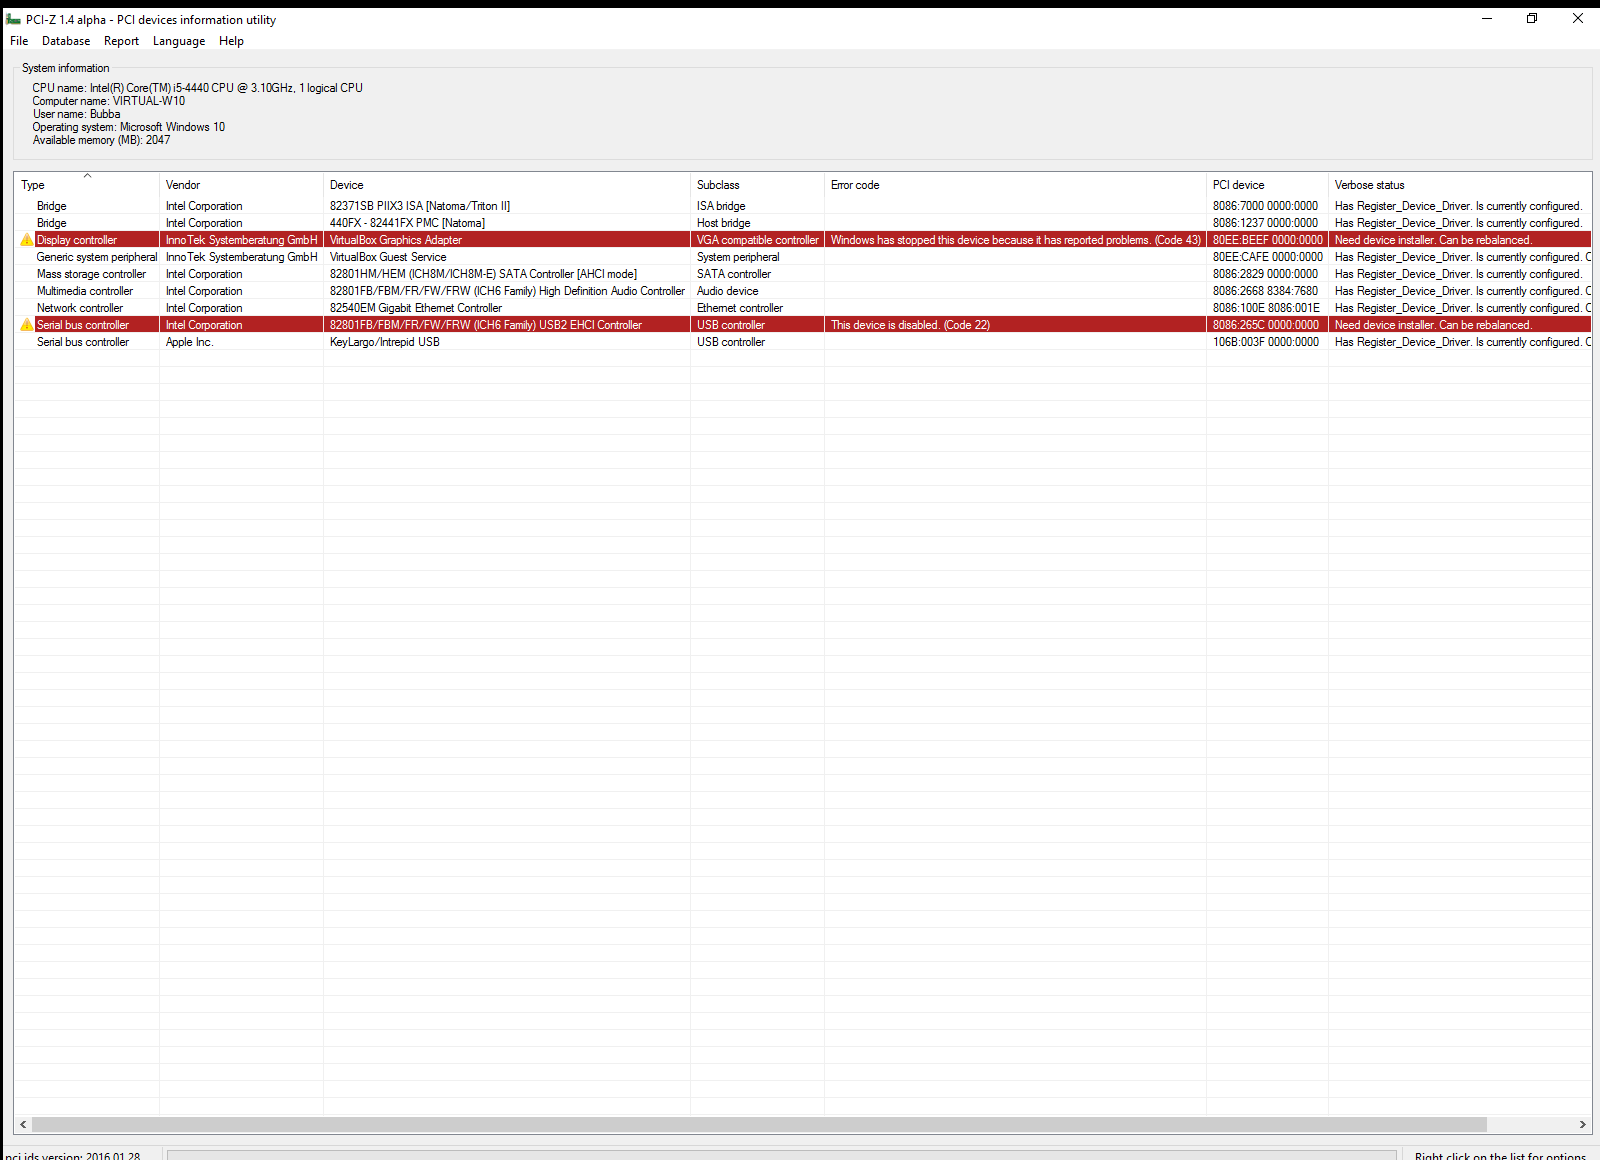1600x1160 pixels.
Task: Click PCI device ID 8086:2829
Action: click(x=1266, y=274)
